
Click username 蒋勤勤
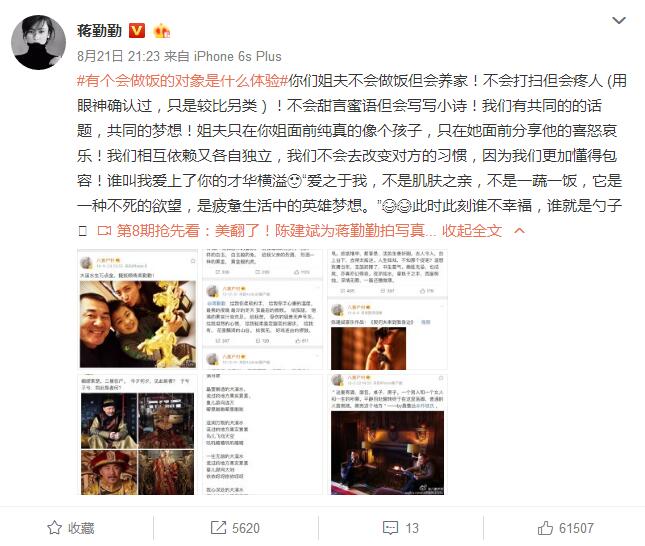100,31
